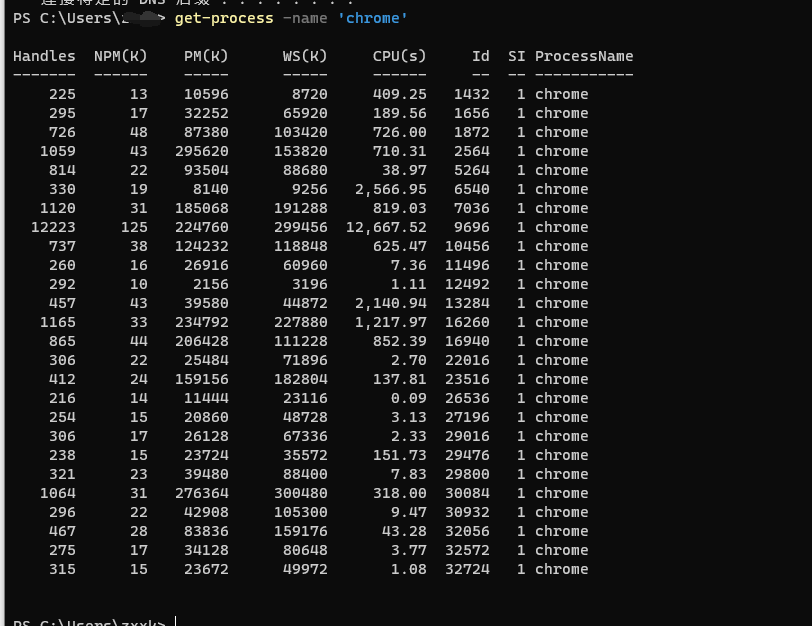Click process Id 6540

[x=471, y=189]
